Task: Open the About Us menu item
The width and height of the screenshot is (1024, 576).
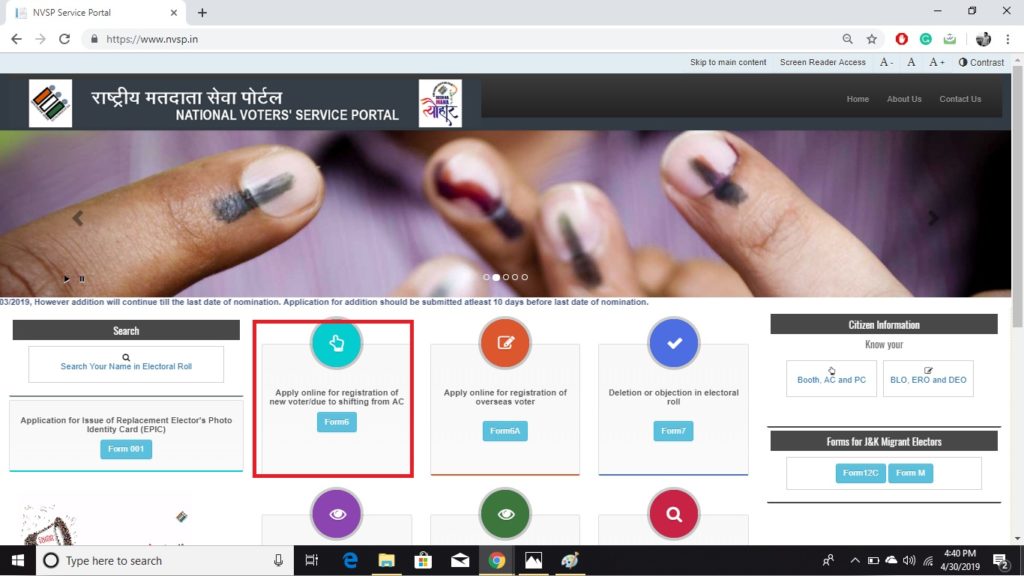Action: 904,99
